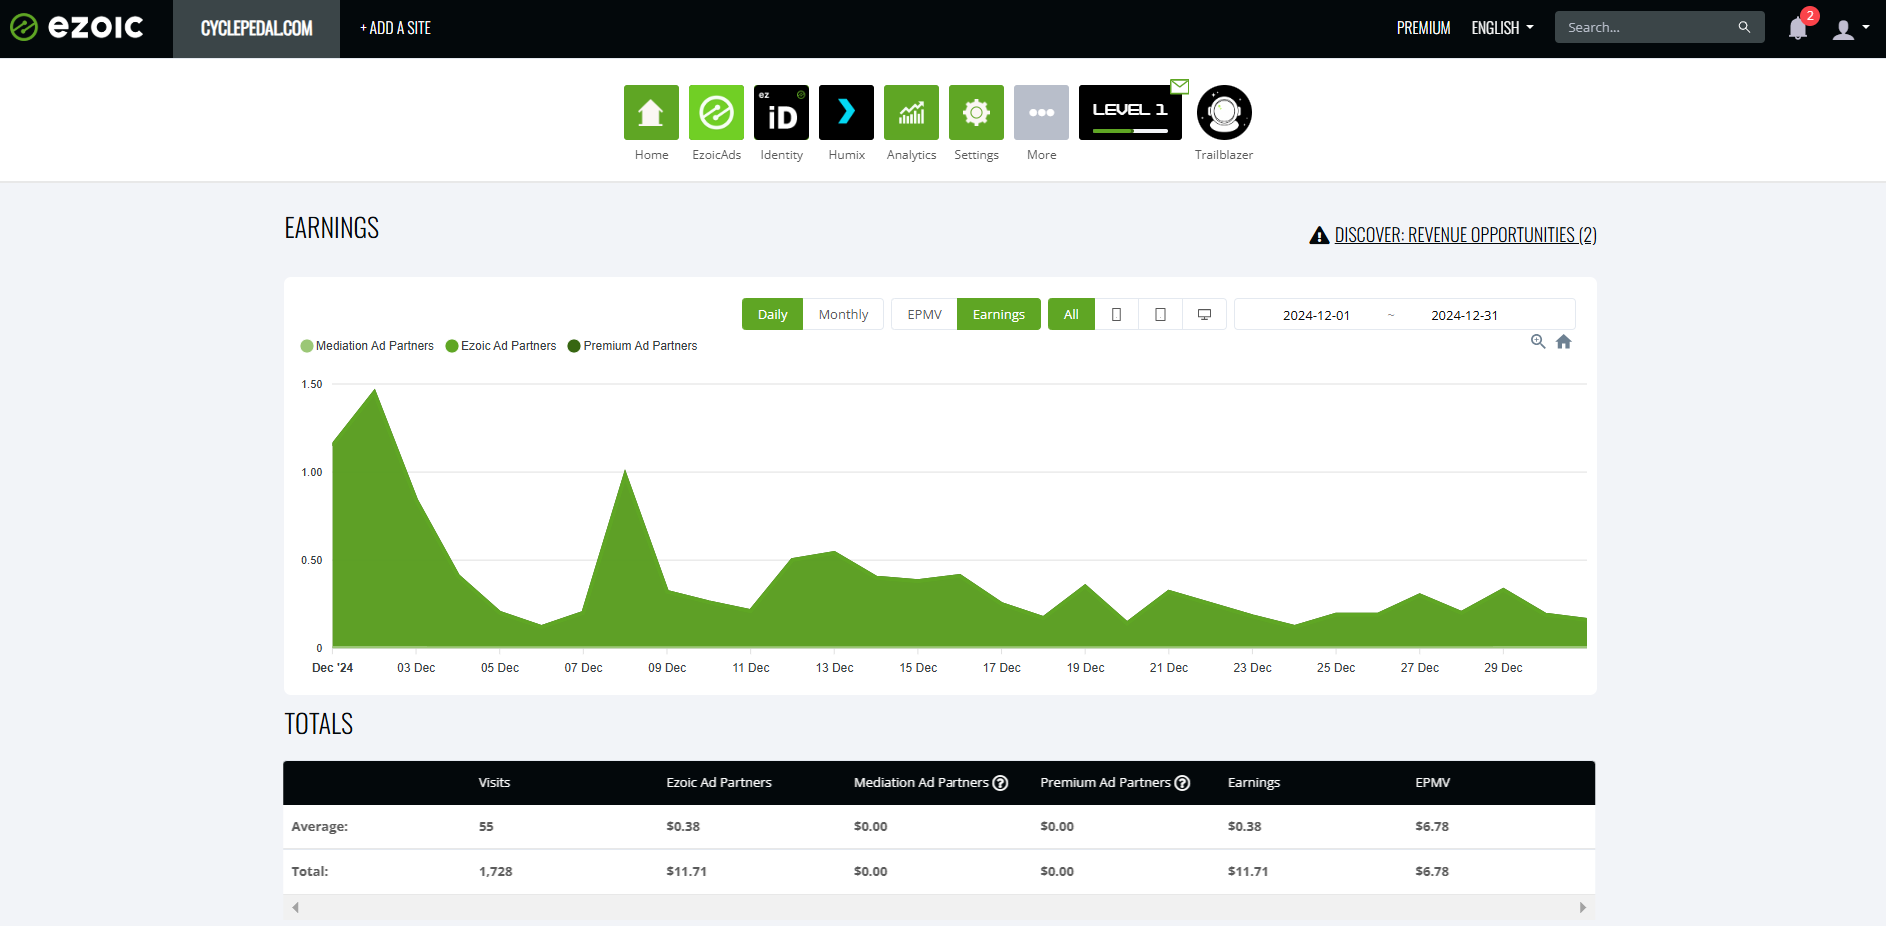The image size is (1886, 926).
Task: Open Premium Ad Partners help icon
Action: click(x=1182, y=783)
